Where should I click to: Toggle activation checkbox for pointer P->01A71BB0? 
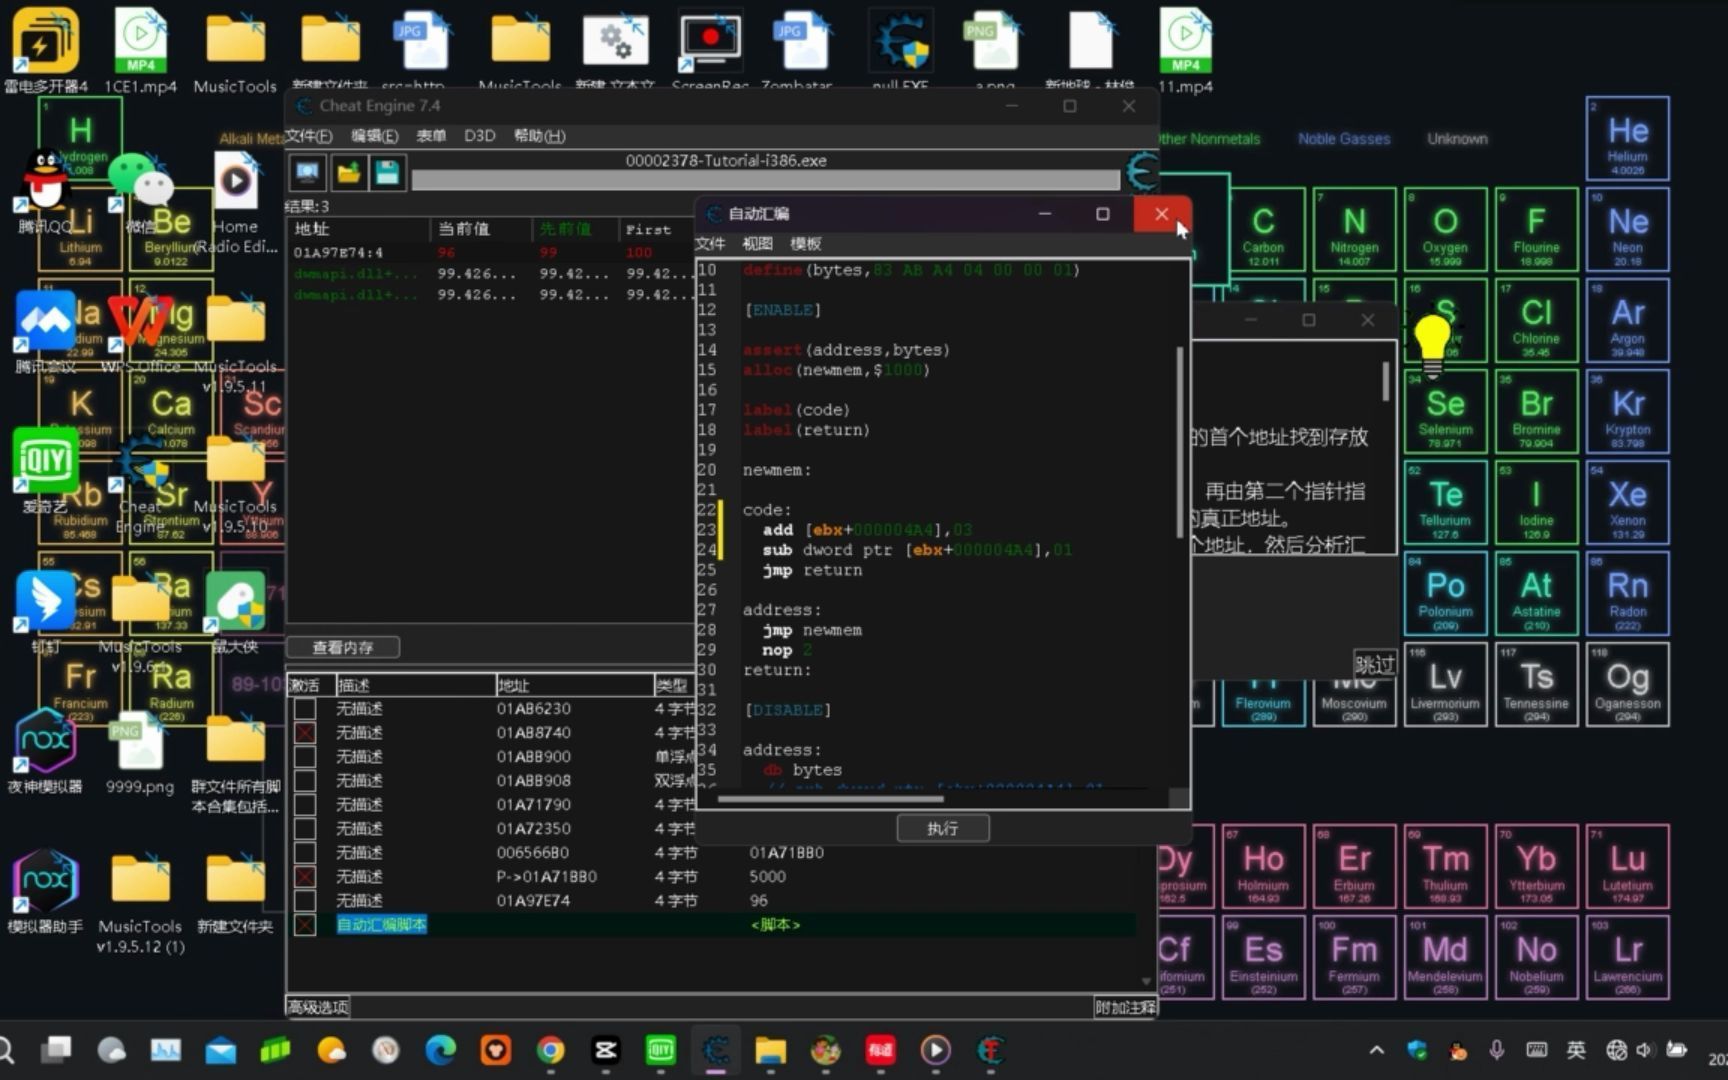[305, 877]
